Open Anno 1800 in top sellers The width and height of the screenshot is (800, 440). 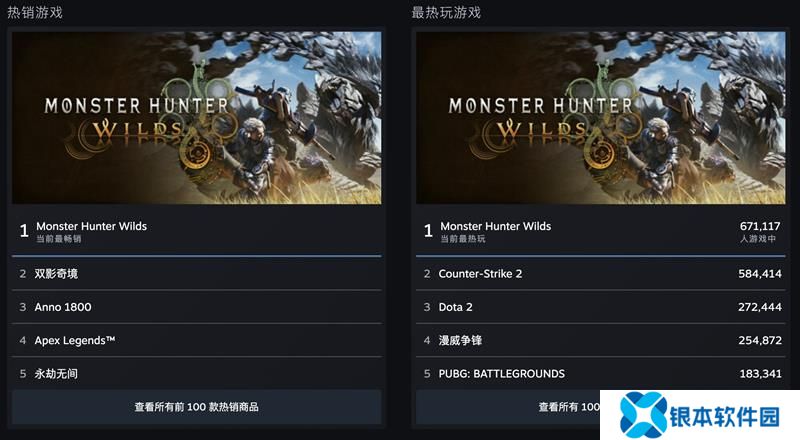pos(196,307)
